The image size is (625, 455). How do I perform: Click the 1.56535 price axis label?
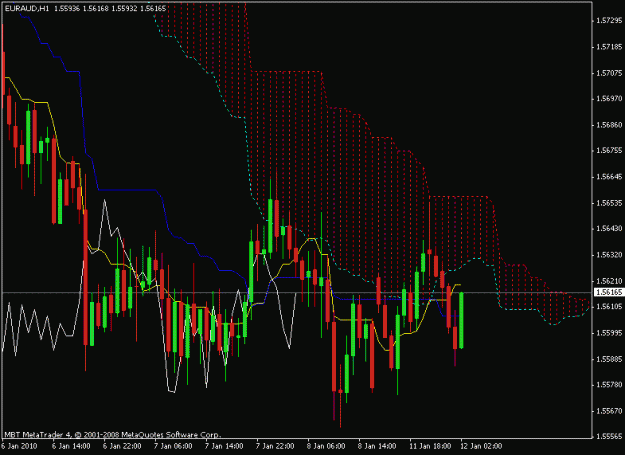click(609, 203)
